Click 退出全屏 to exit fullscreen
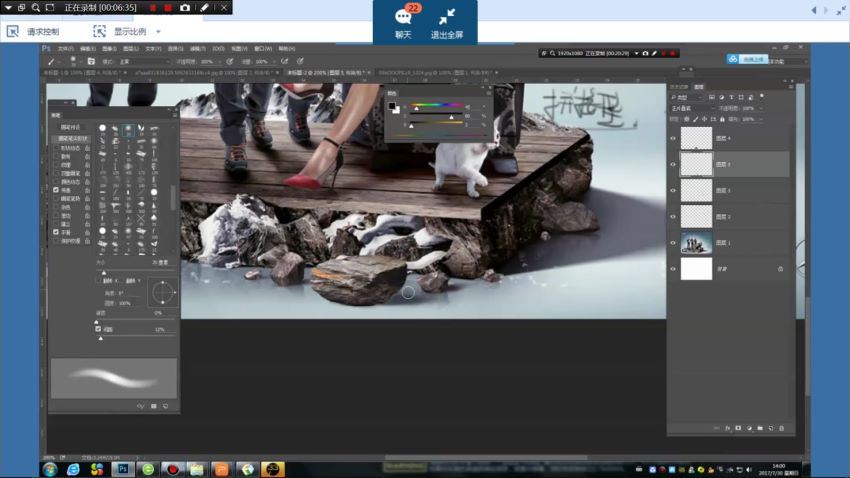Viewport: 850px width, 478px height. coord(447,23)
